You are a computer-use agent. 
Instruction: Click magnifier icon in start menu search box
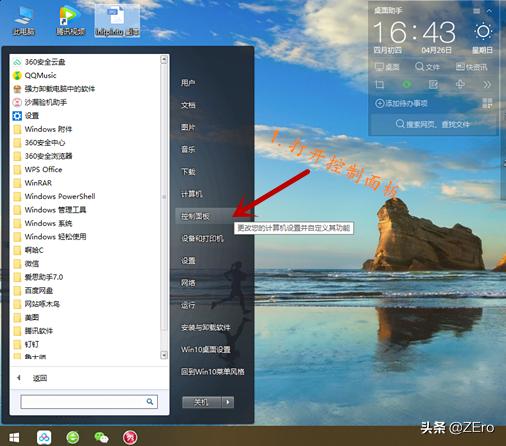point(150,402)
